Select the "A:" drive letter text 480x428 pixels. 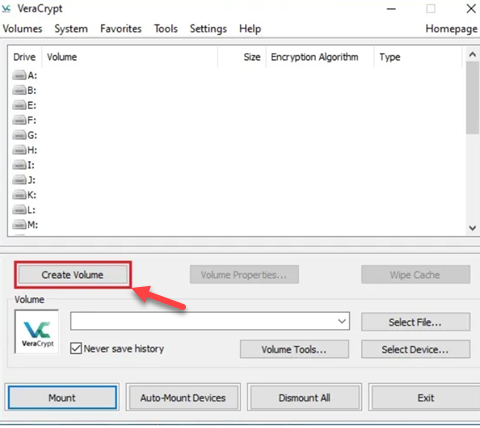pos(32,75)
